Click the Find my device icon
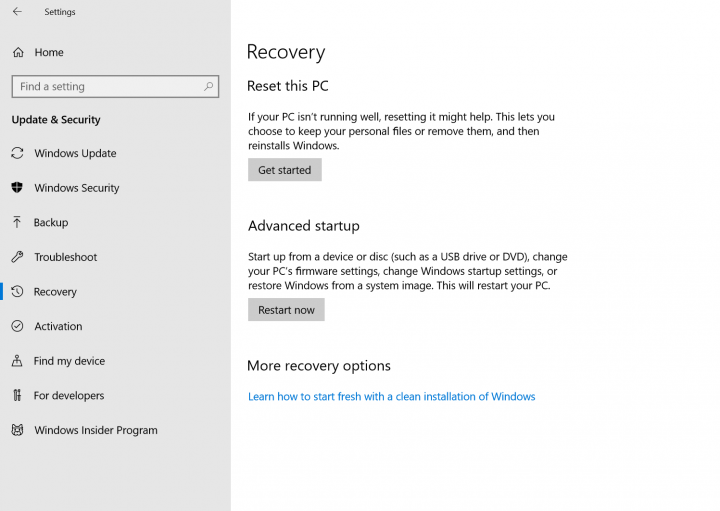720x511 pixels. [x=17, y=361]
